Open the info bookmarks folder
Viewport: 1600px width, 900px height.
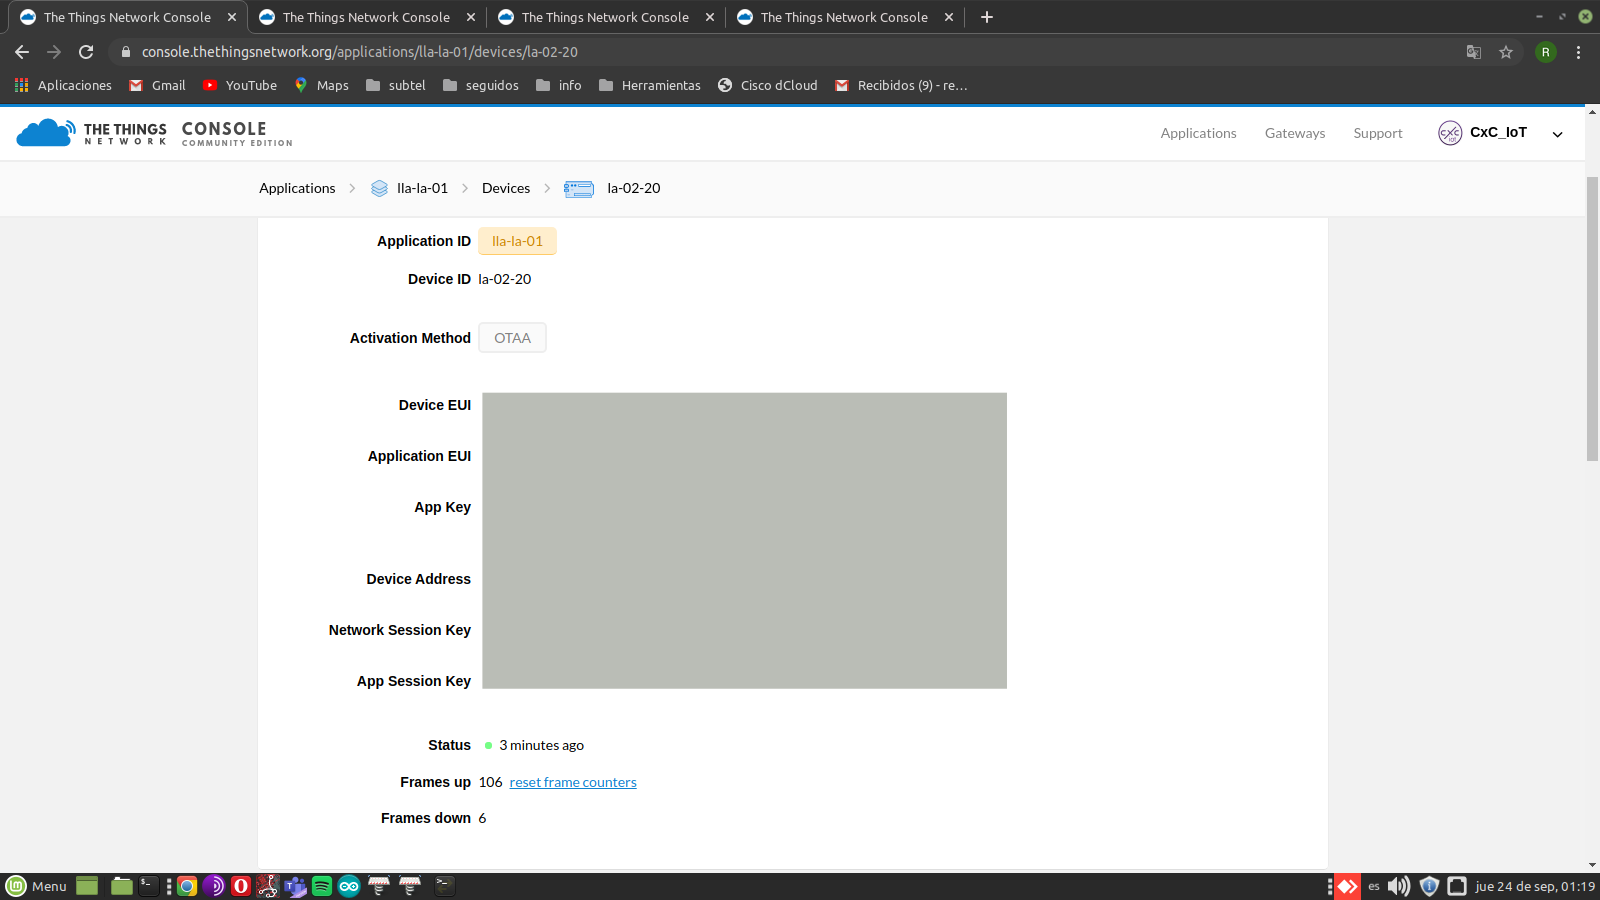click(559, 85)
